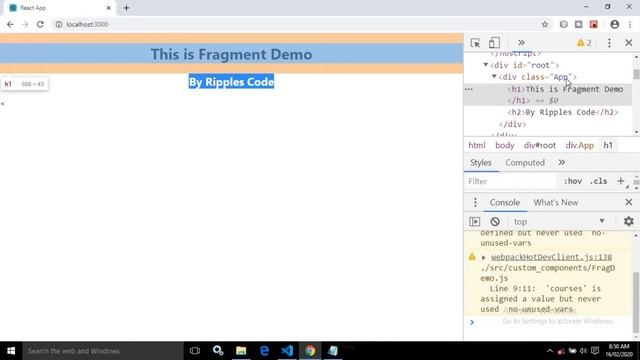
Task: Click the This is Fragment Demo heading
Action: (x=231, y=54)
